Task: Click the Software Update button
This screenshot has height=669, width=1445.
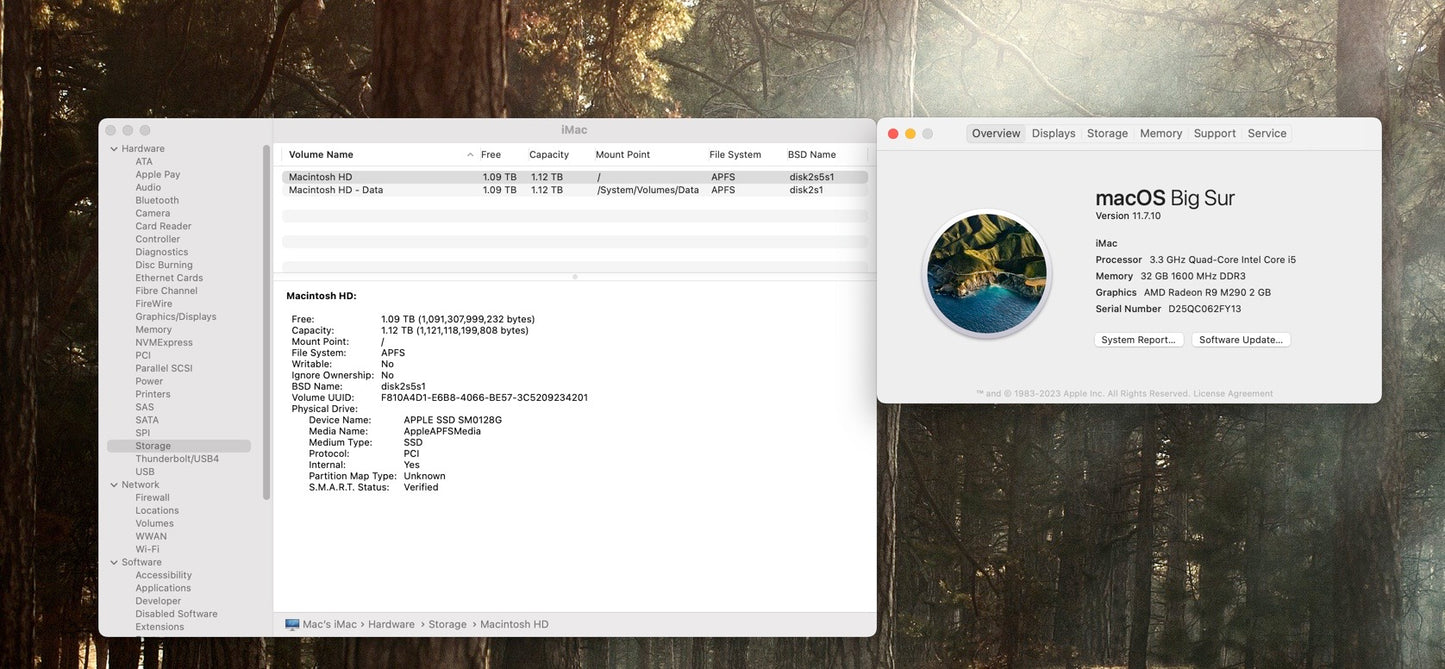Action: [x=1240, y=340]
